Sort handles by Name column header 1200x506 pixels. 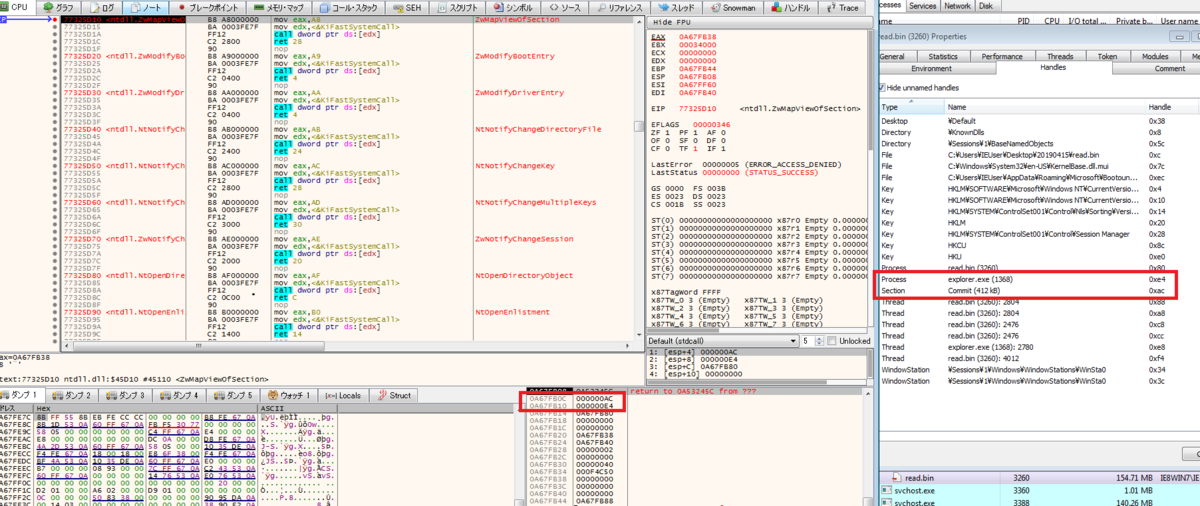(x=1045, y=106)
